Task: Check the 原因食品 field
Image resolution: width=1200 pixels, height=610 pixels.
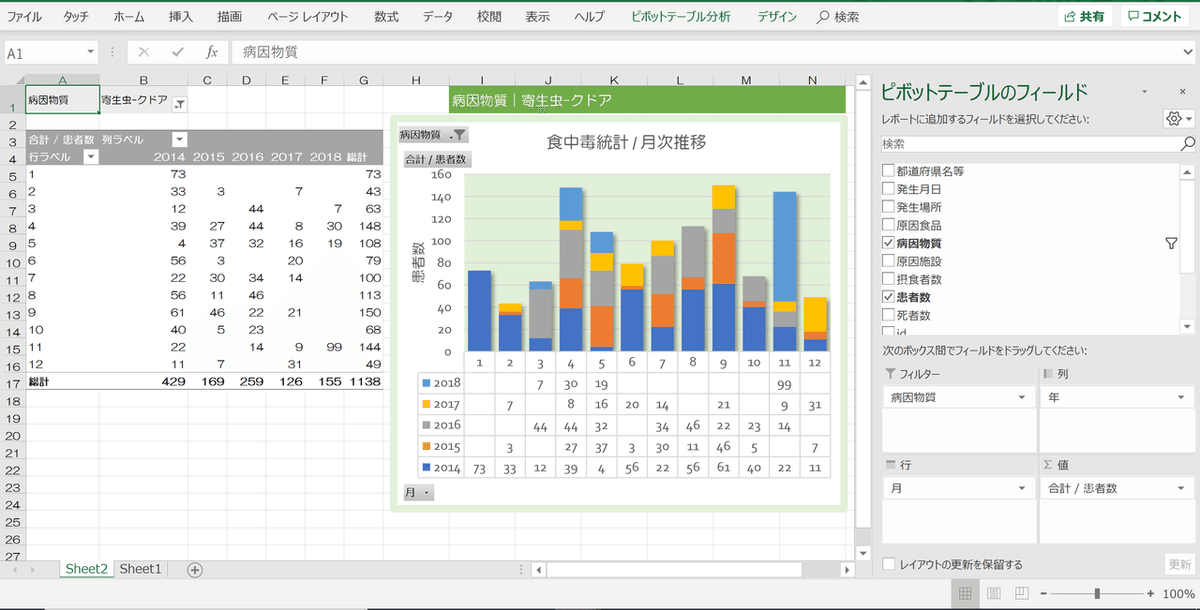Action: click(888, 224)
